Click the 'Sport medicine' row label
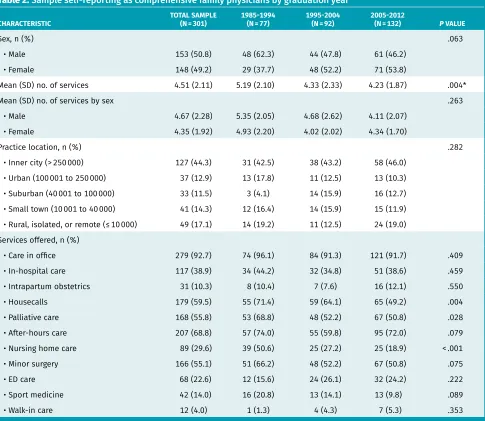 click(x=36, y=395)
